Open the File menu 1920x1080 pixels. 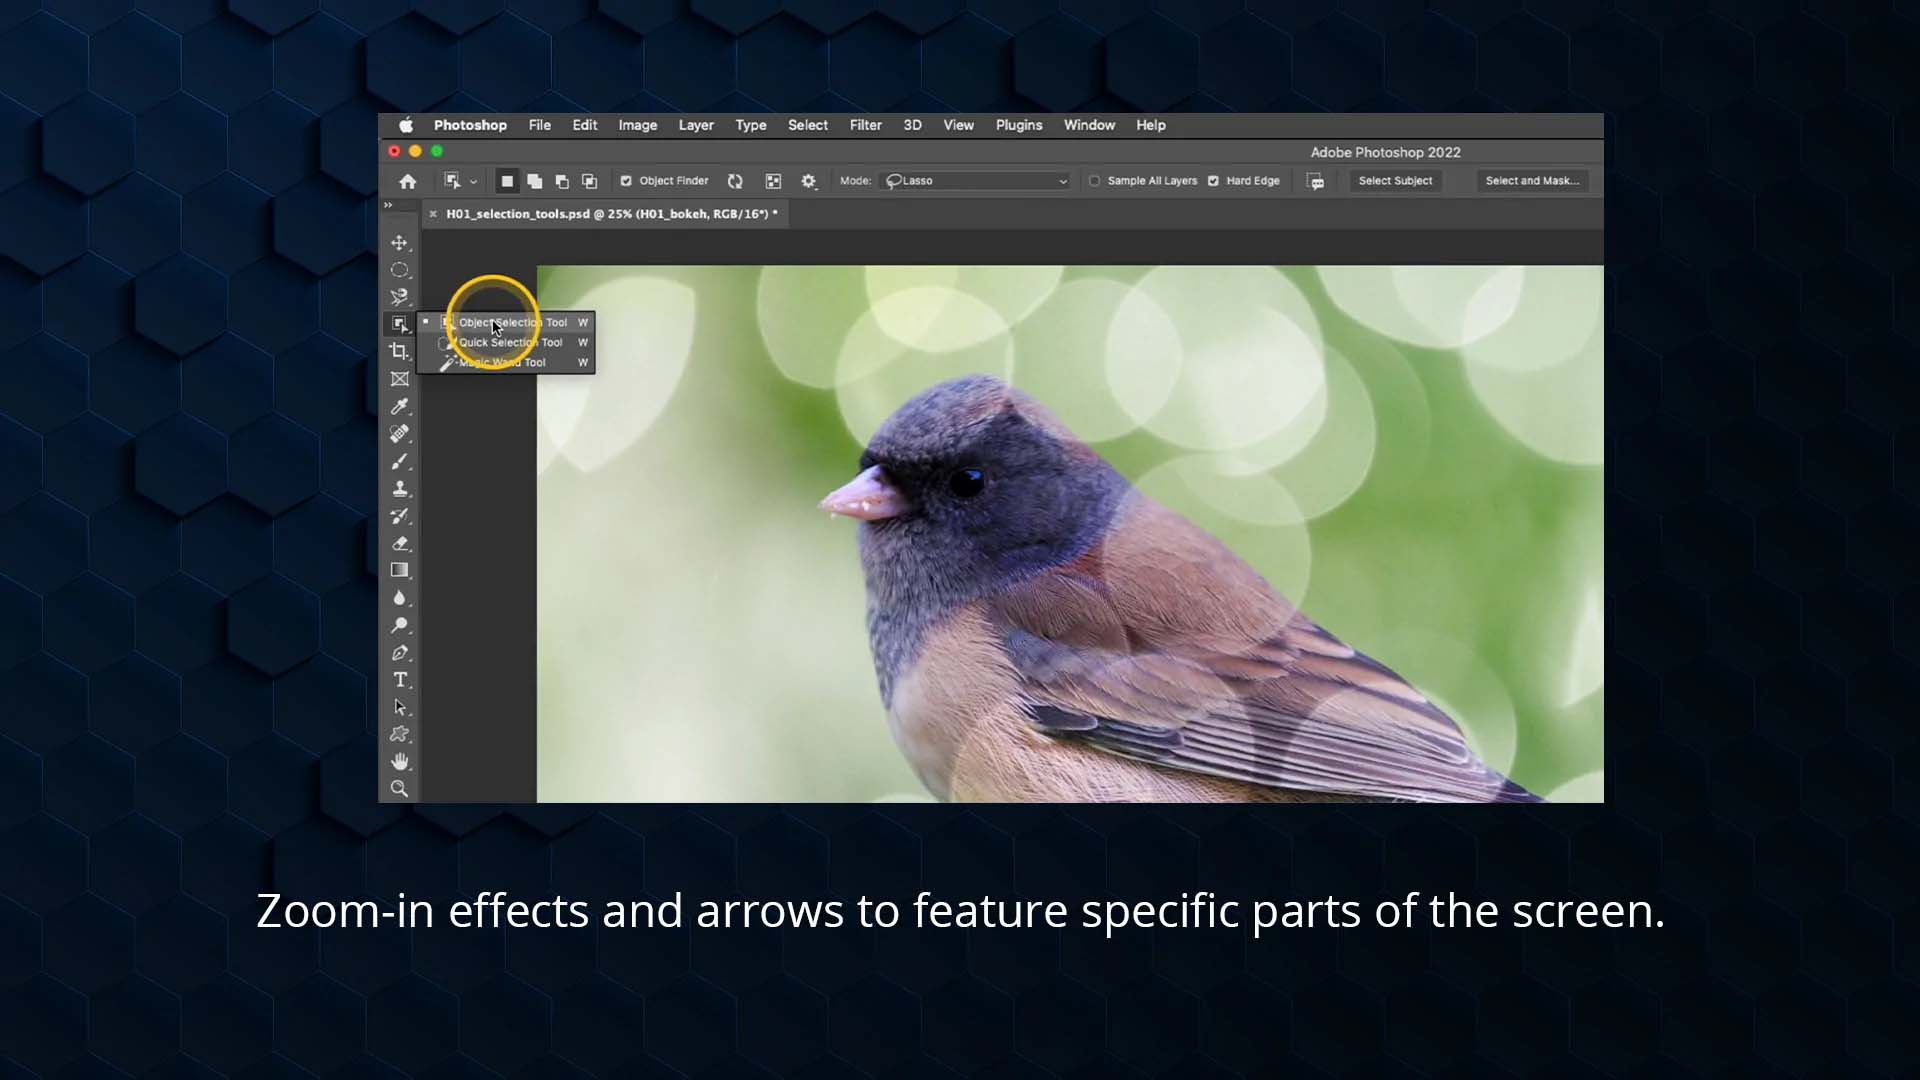coord(540,125)
